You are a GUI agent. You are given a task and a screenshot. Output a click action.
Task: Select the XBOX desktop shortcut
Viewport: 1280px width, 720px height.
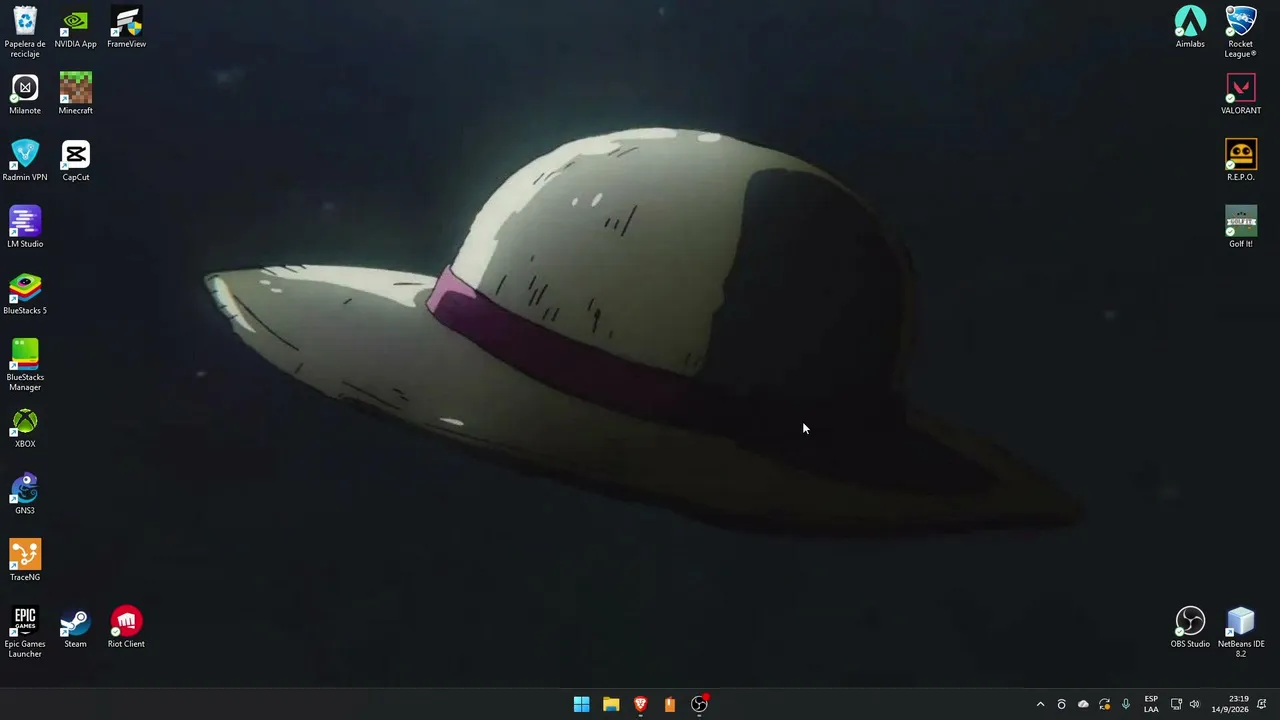click(25, 428)
